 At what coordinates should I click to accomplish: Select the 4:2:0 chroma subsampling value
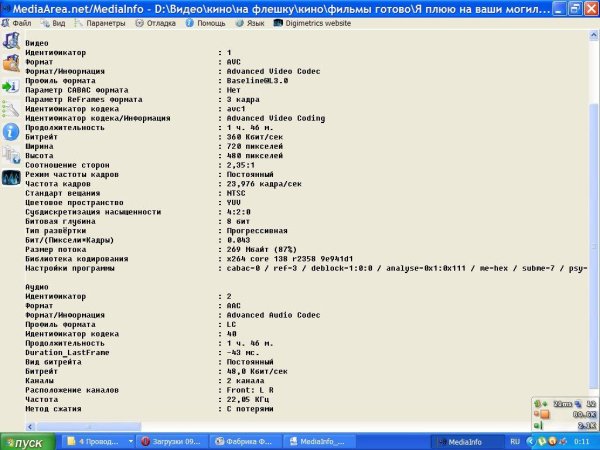tap(238, 212)
